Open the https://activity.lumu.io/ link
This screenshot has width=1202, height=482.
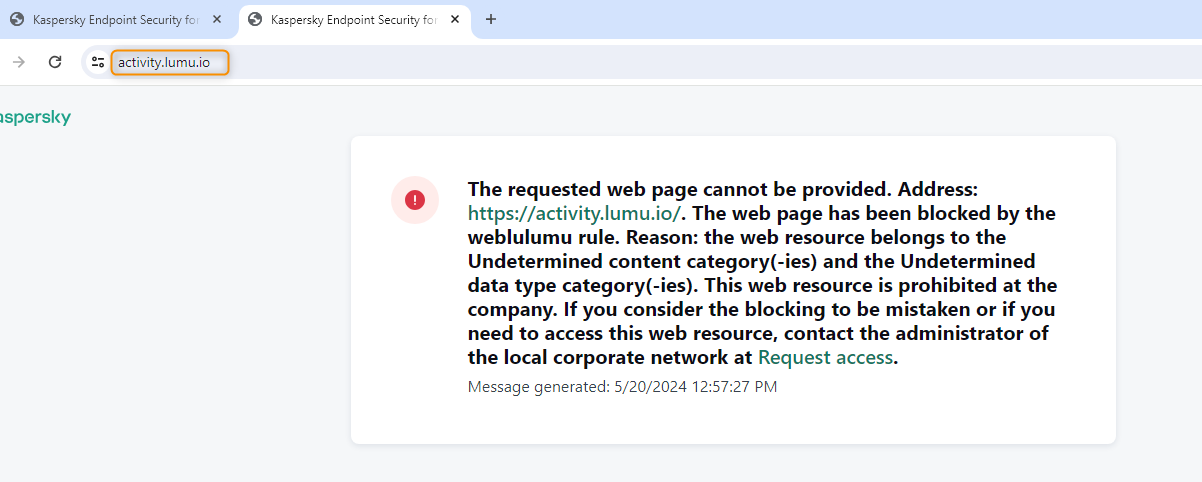[574, 214]
